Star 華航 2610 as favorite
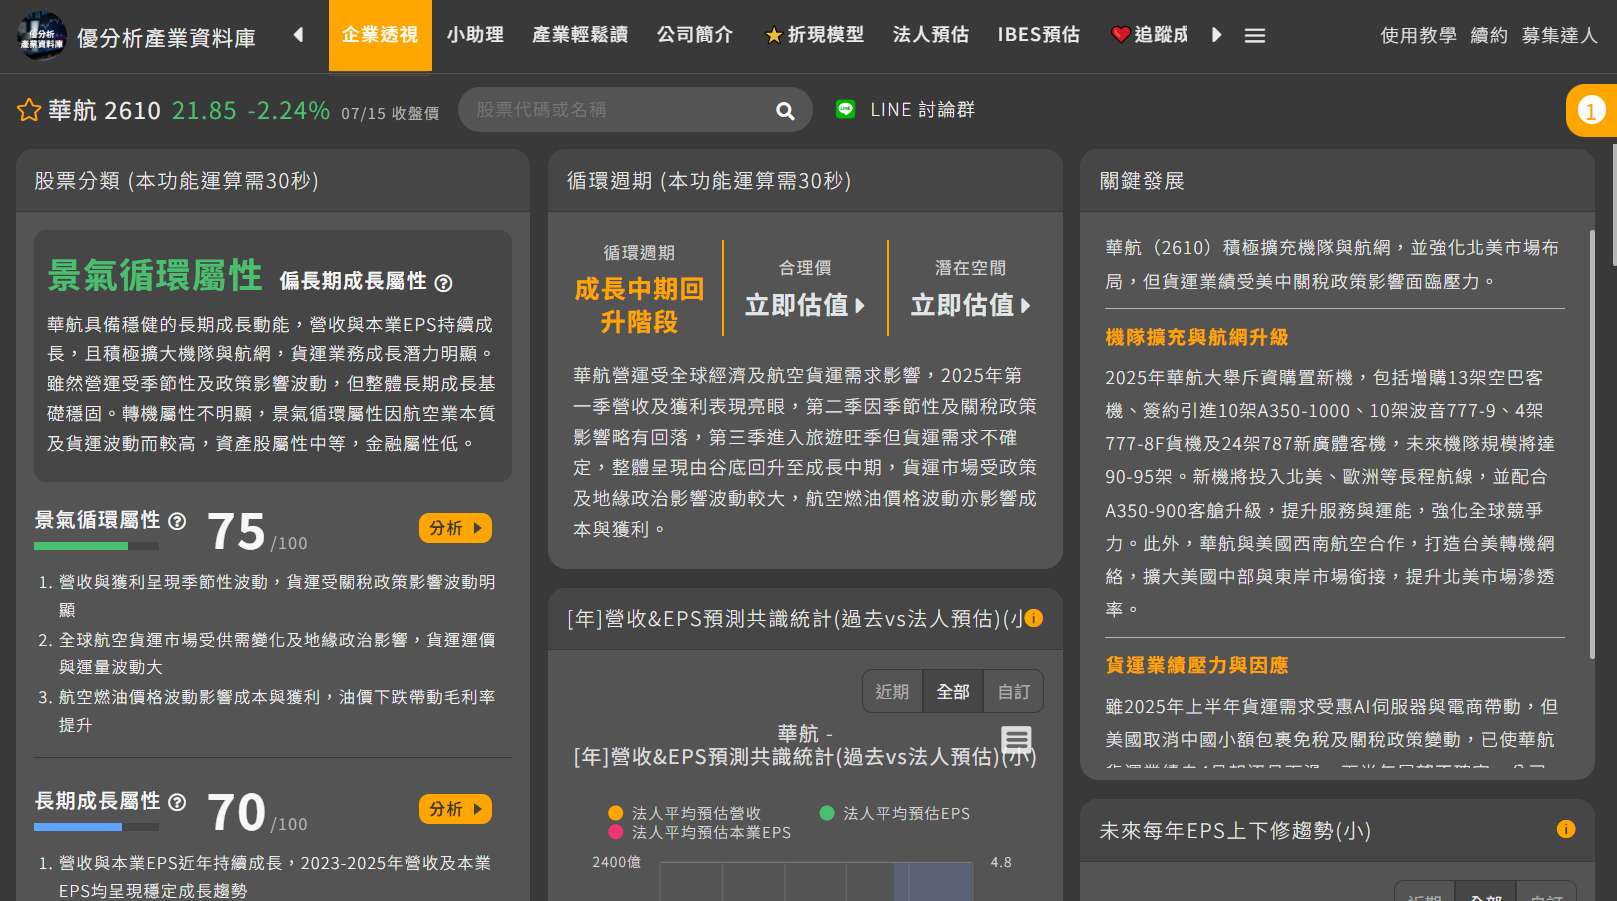The width and height of the screenshot is (1617, 901). coord(29,110)
